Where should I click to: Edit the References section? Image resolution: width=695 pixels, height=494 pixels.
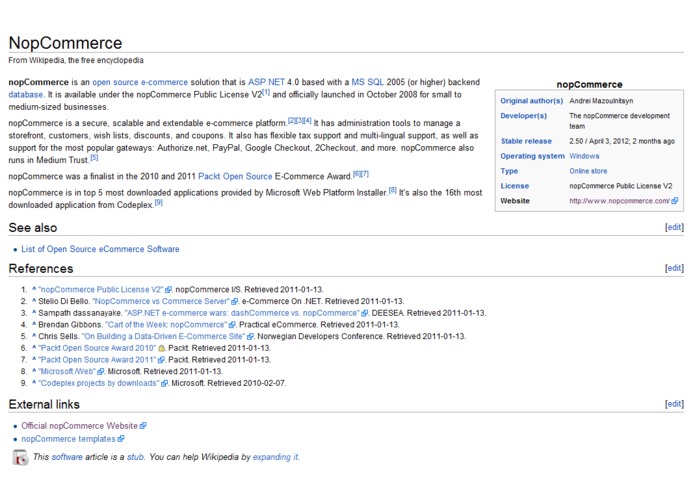[674, 268]
